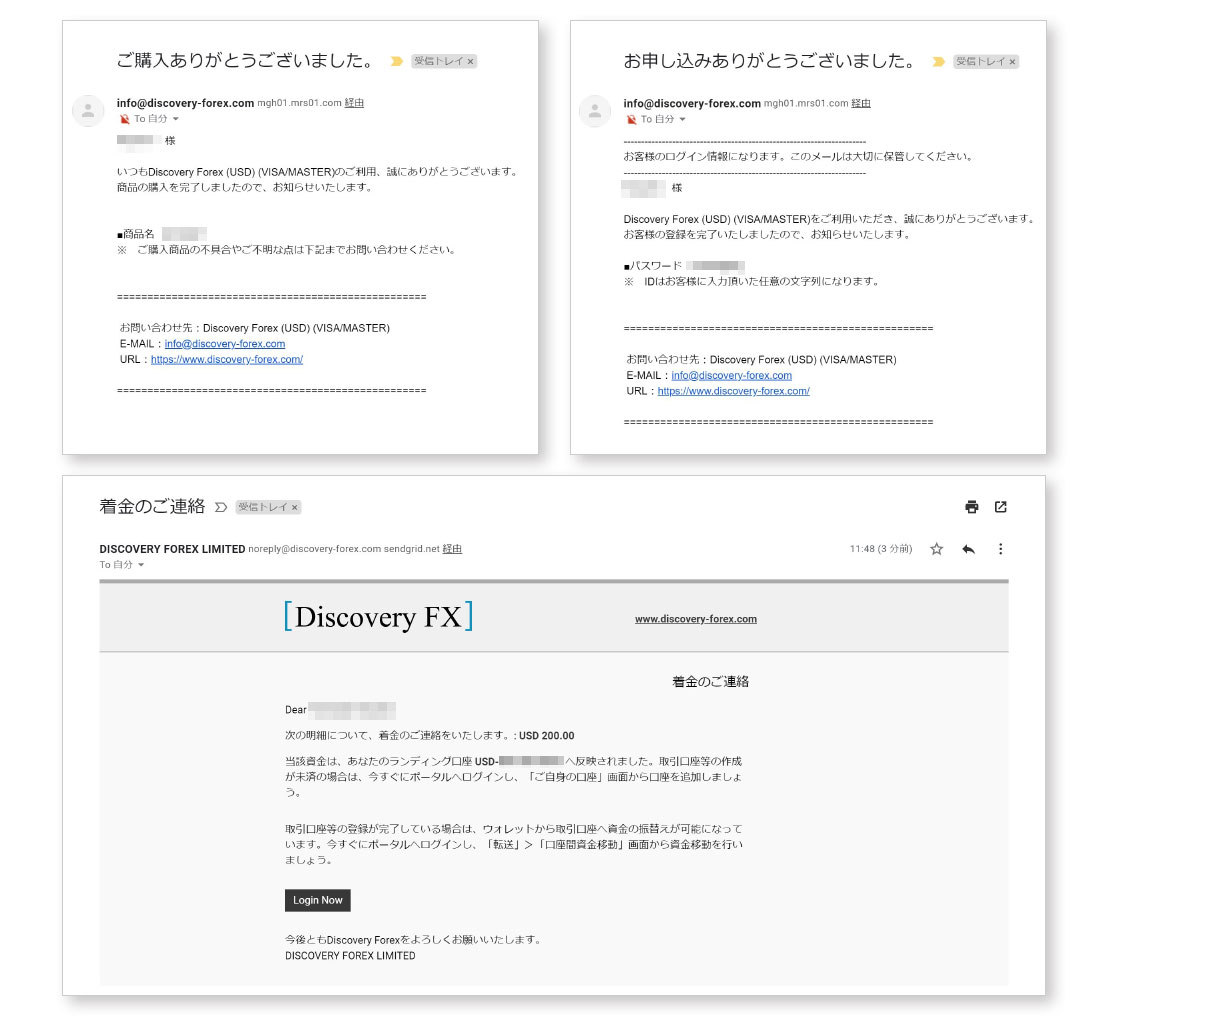Click red no-encryption lock in お申し込みありがとうございました email
This screenshot has height=1035, width=1213.
pos(631,119)
